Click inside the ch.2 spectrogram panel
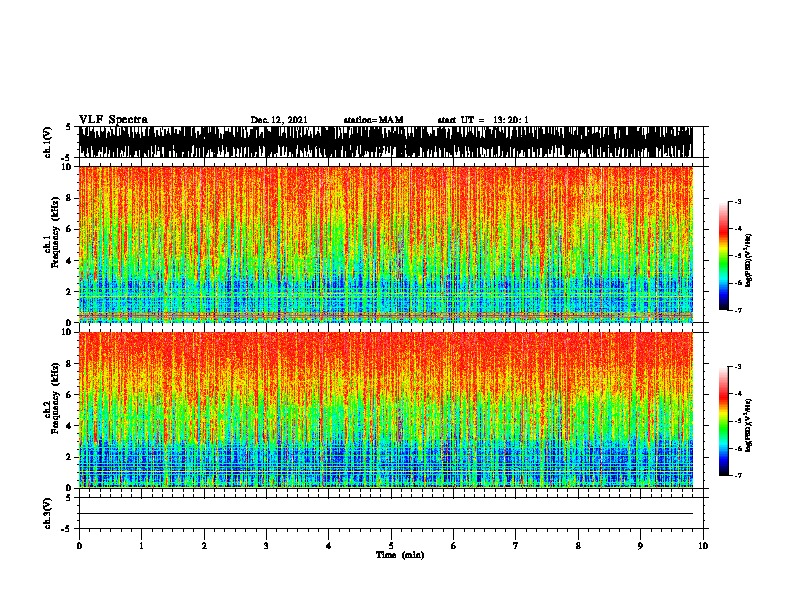The height and width of the screenshot is (612, 792). pos(386,410)
